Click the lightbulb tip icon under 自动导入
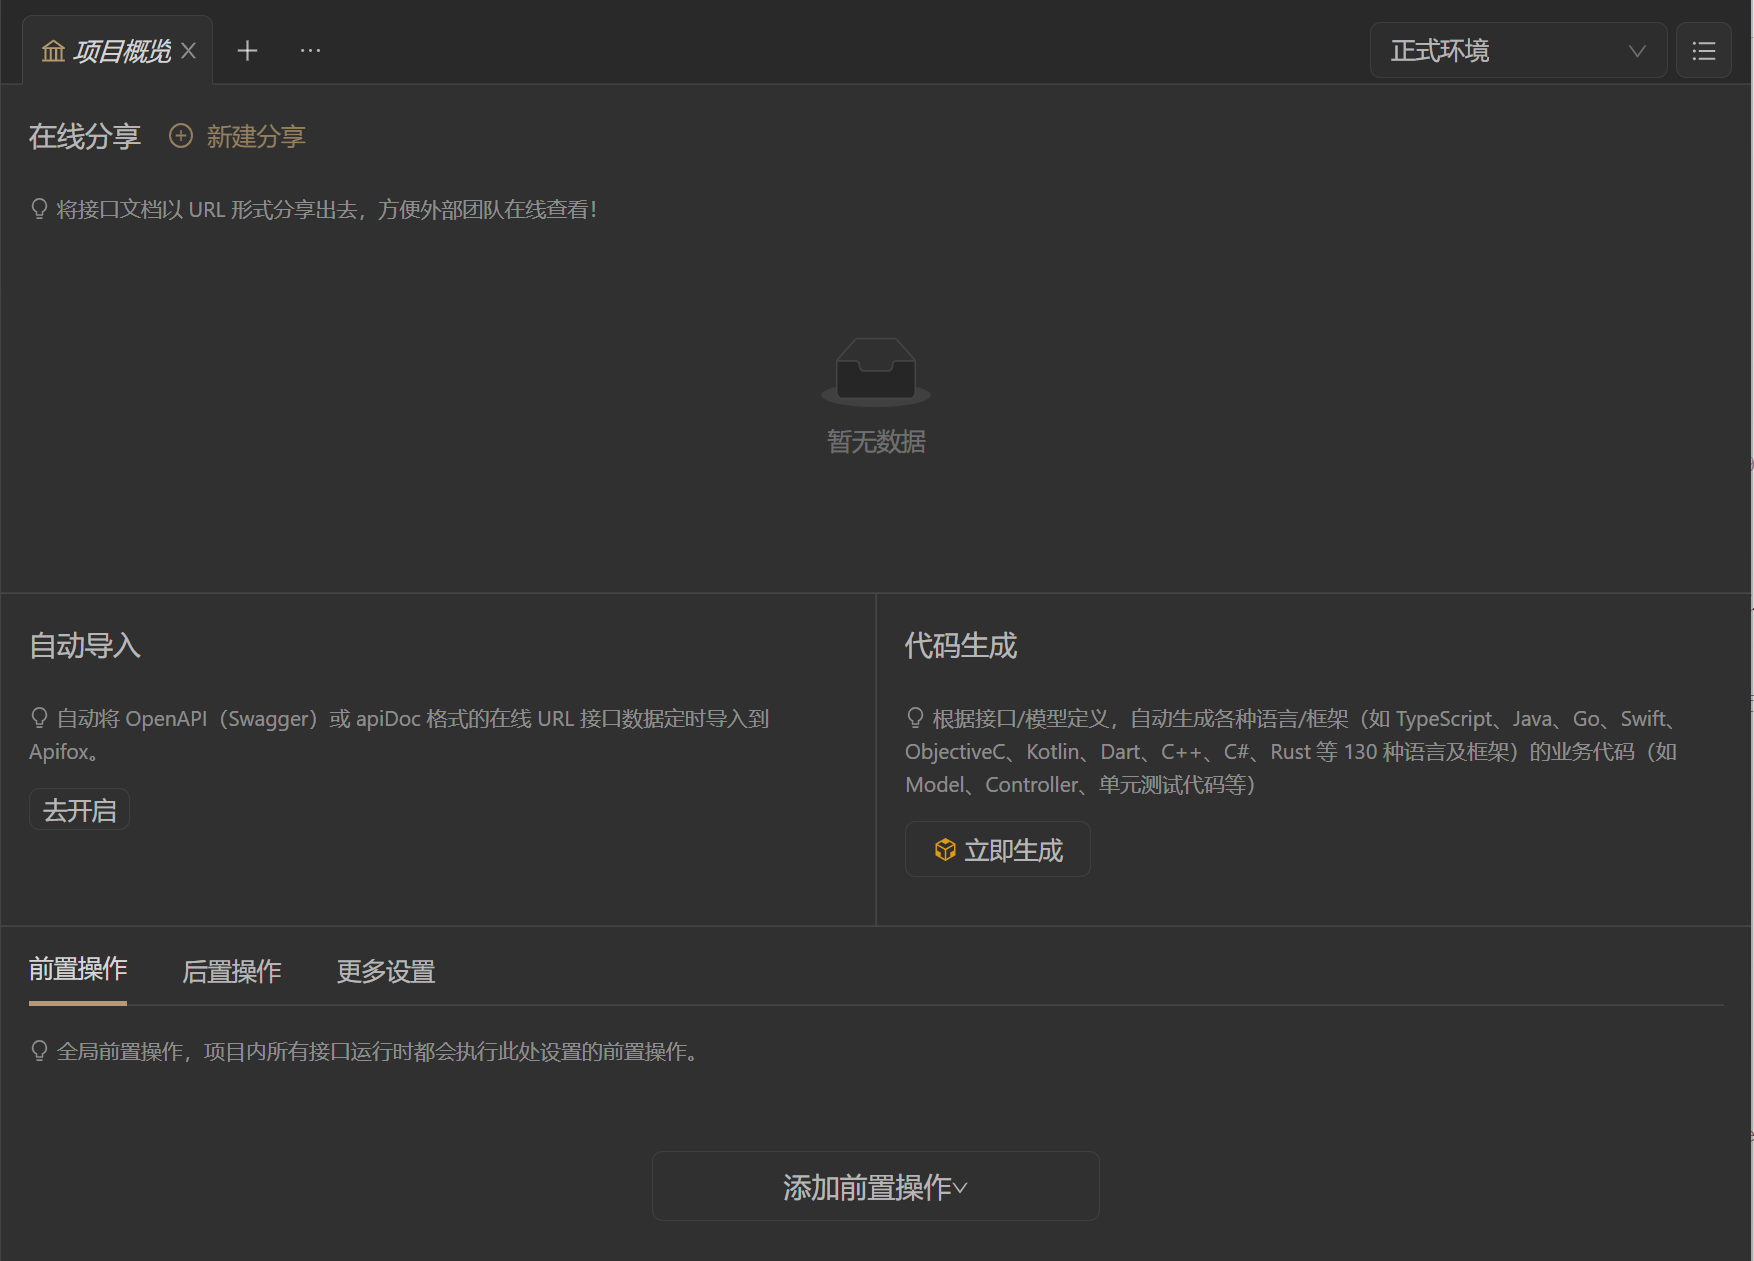The height and width of the screenshot is (1261, 1754). point(39,718)
